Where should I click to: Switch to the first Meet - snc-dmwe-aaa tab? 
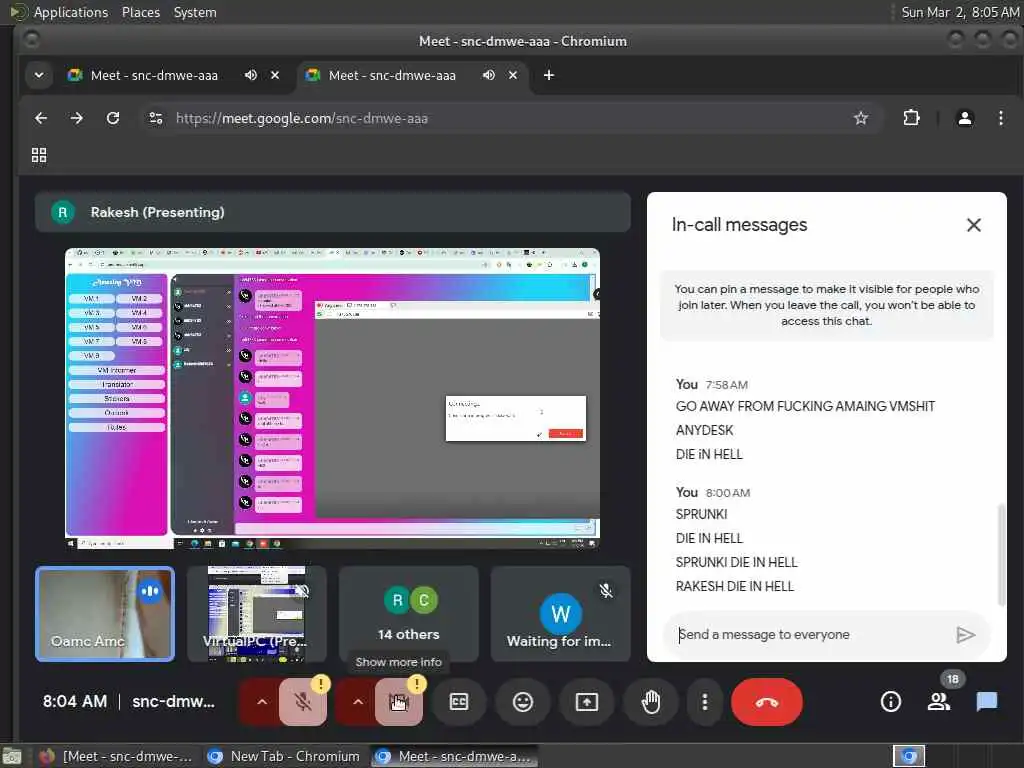(154, 75)
